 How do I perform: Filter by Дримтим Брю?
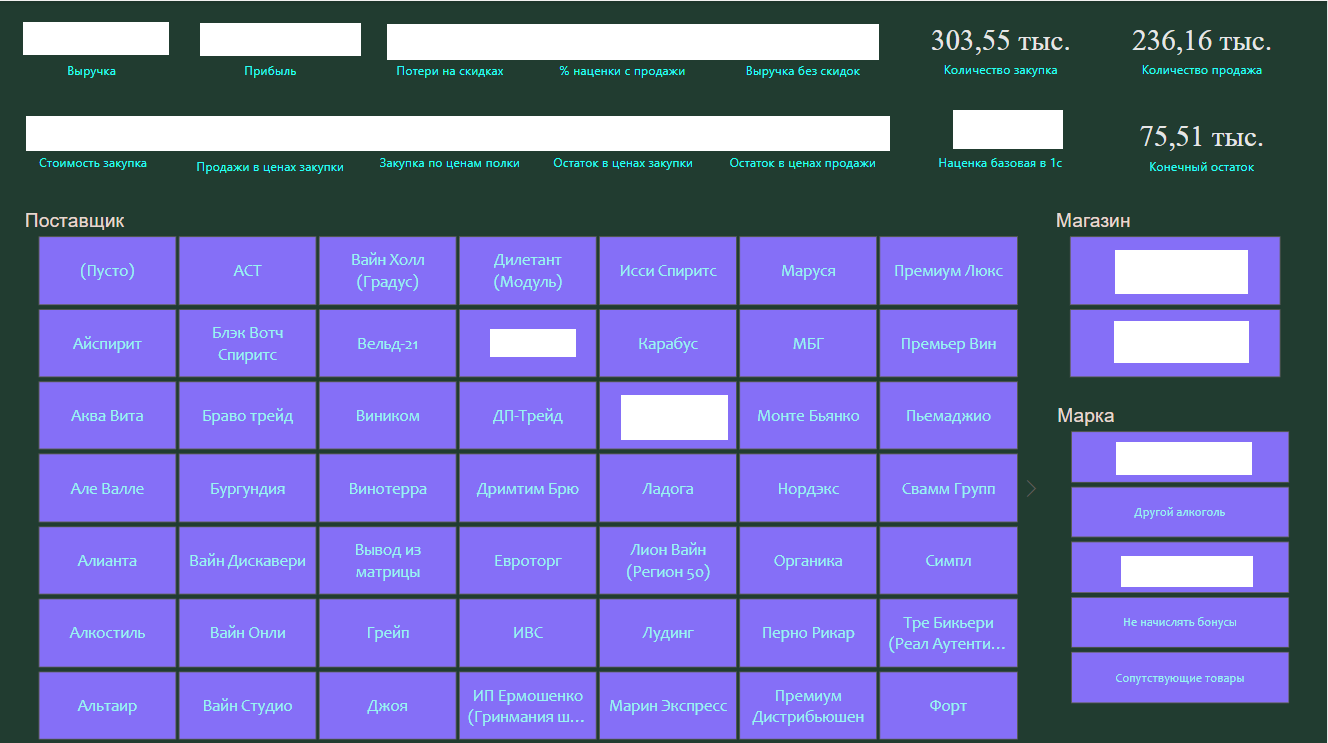click(528, 488)
